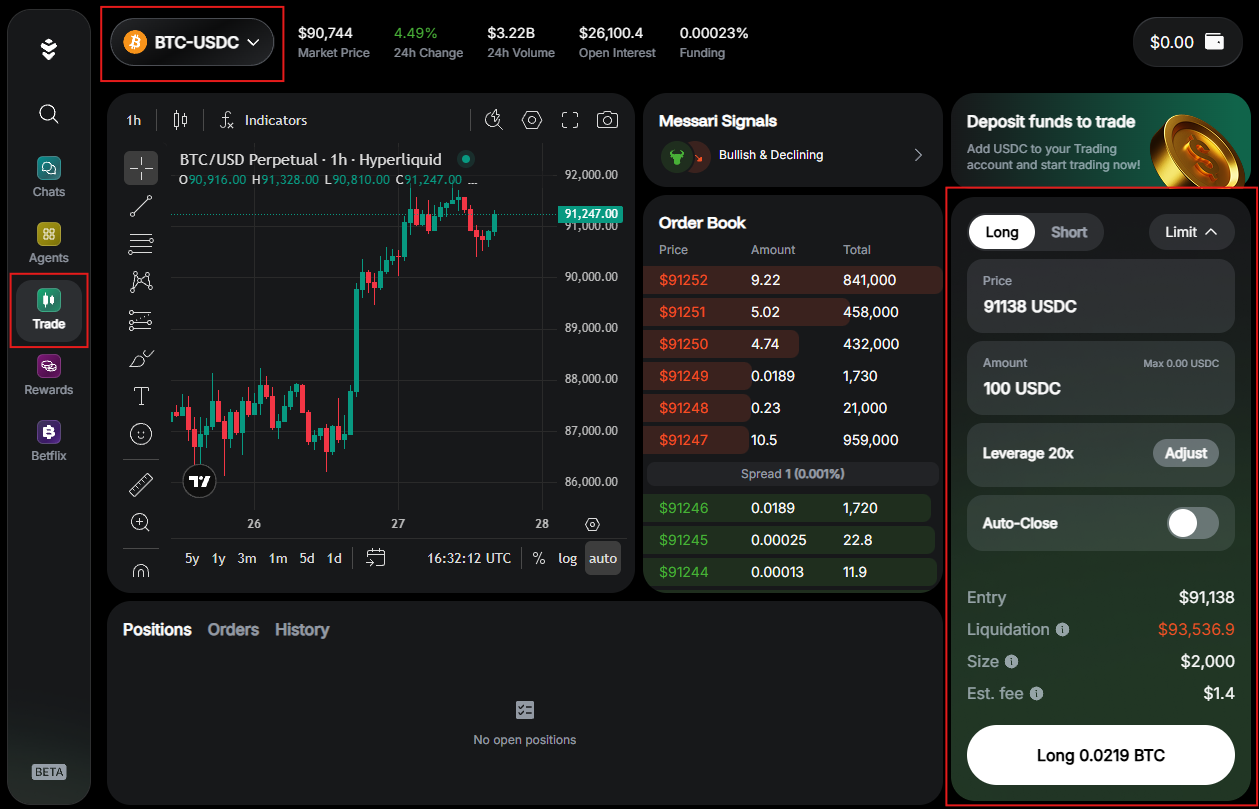Open the Chats section
Viewport: 1259px width, 809px height.
pos(48,177)
